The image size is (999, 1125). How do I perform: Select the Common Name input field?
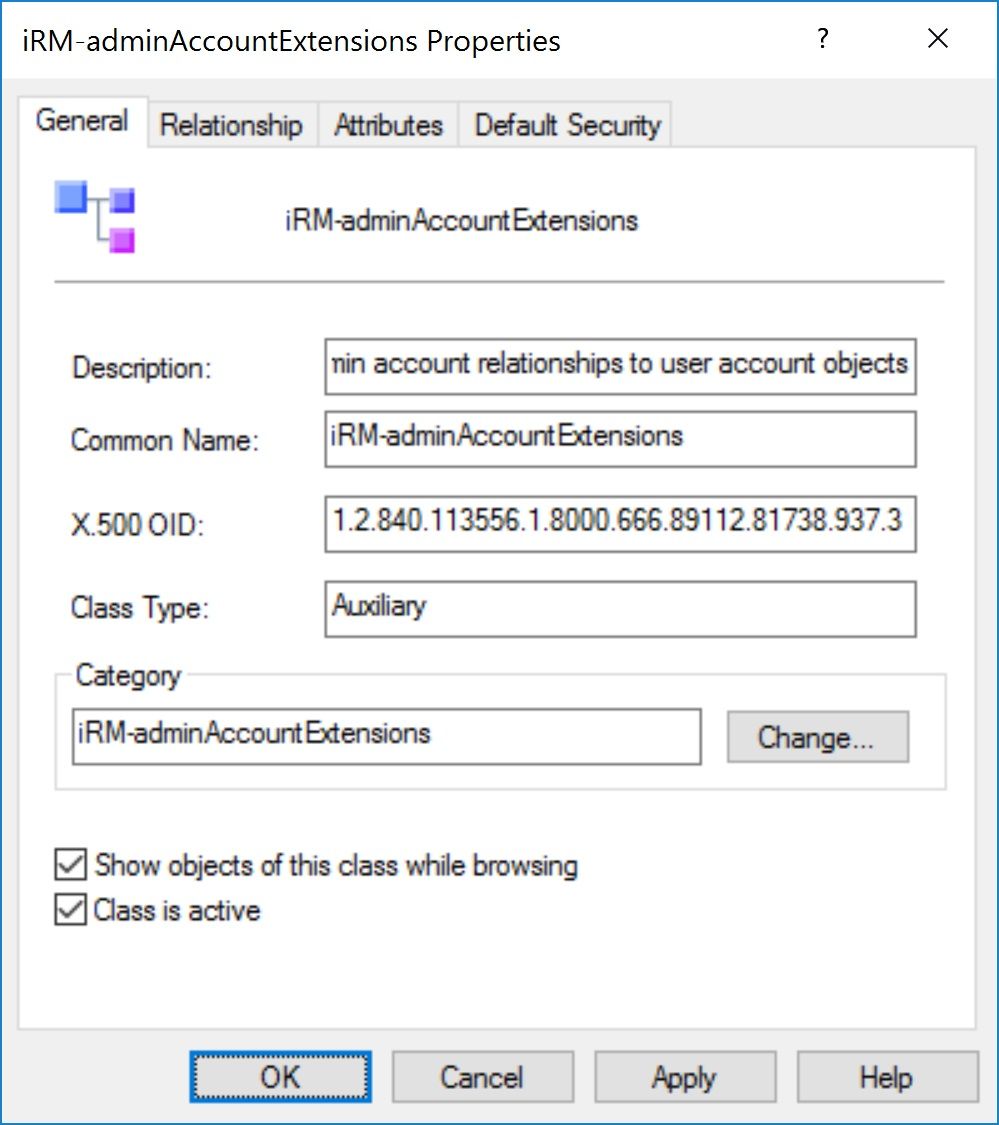[x=620, y=439]
